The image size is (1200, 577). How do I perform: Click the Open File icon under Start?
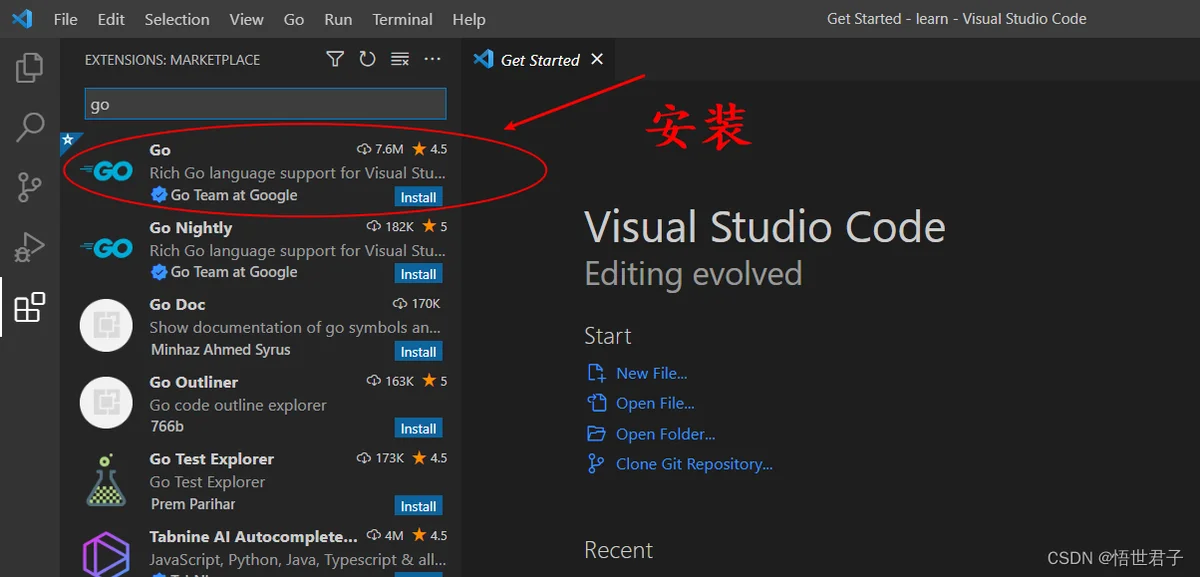597,403
